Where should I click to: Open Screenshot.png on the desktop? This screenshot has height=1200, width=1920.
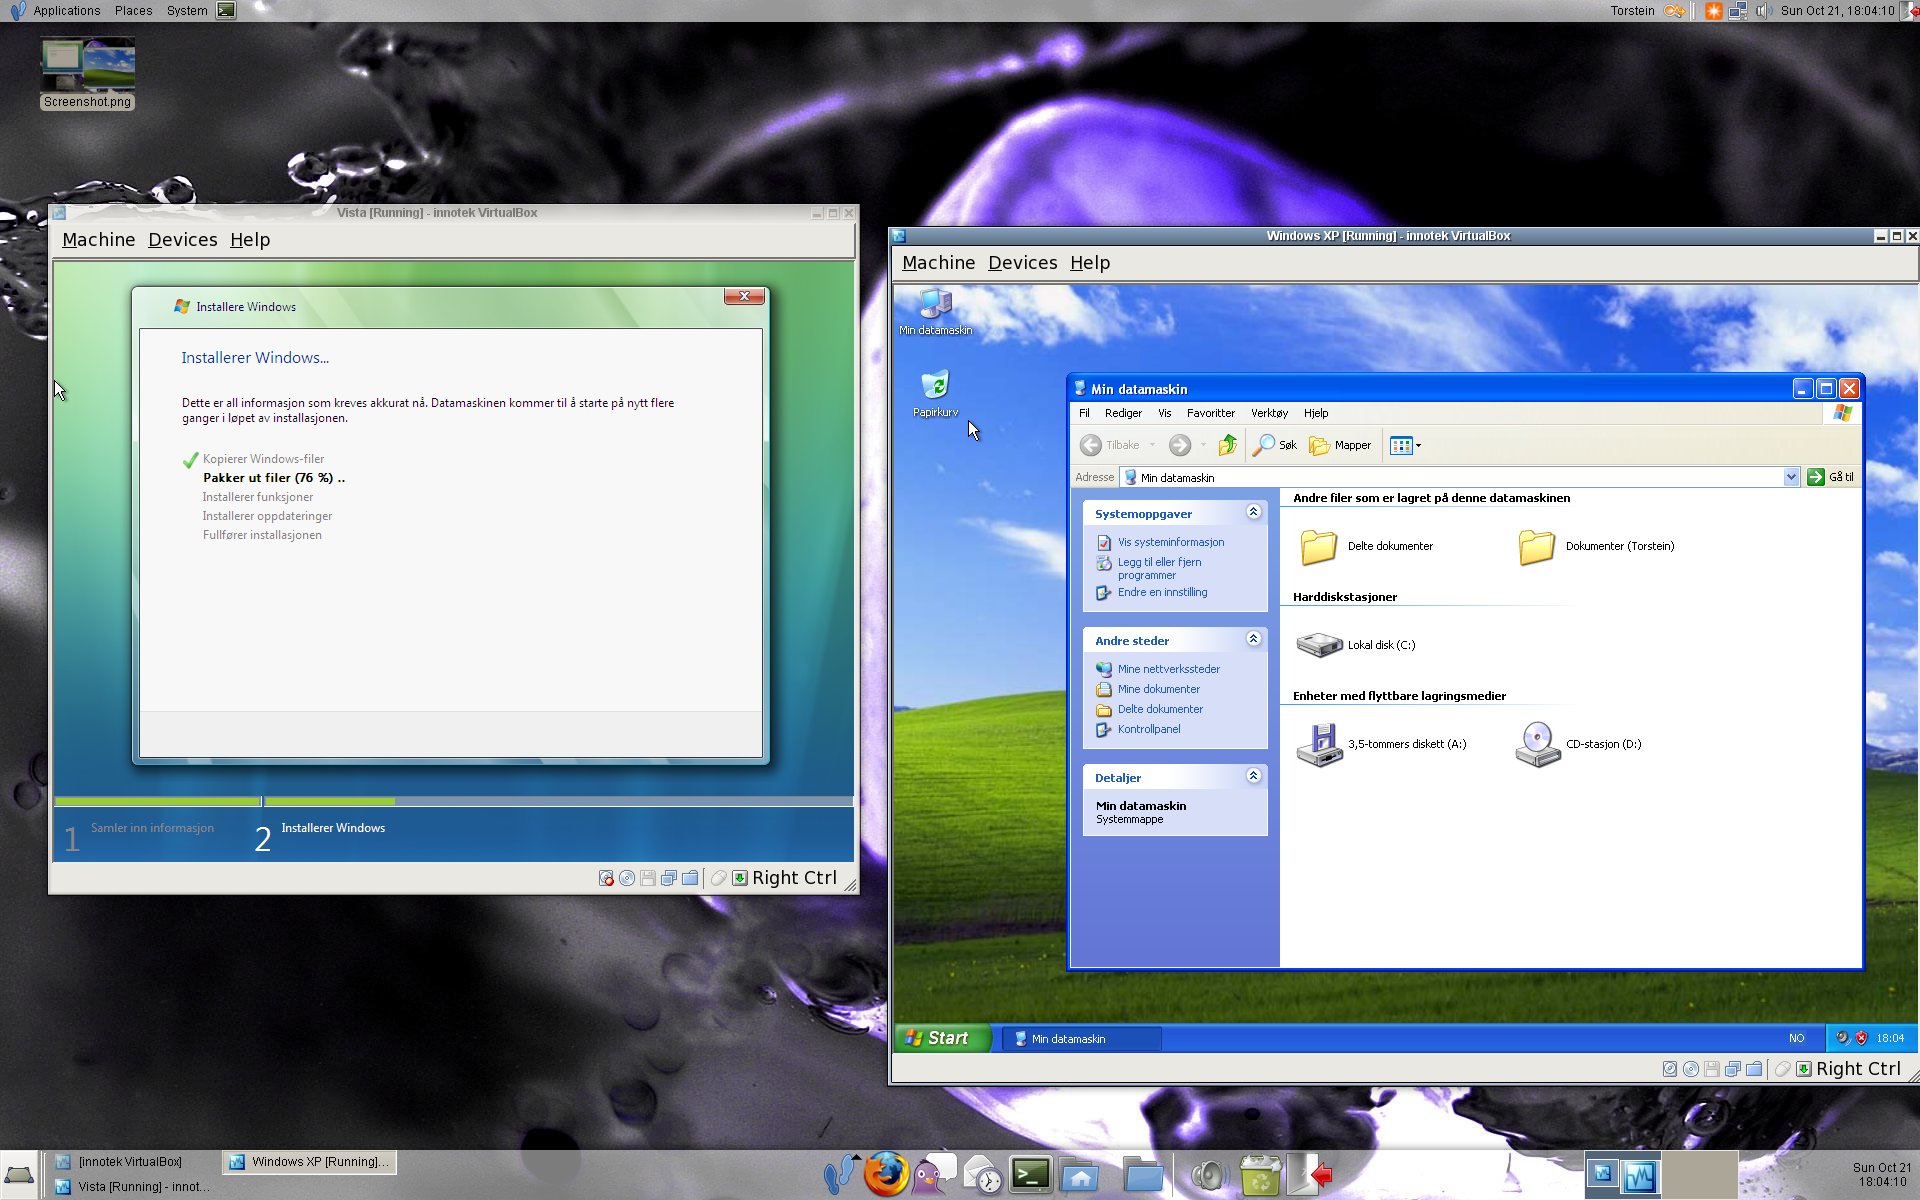click(87, 73)
